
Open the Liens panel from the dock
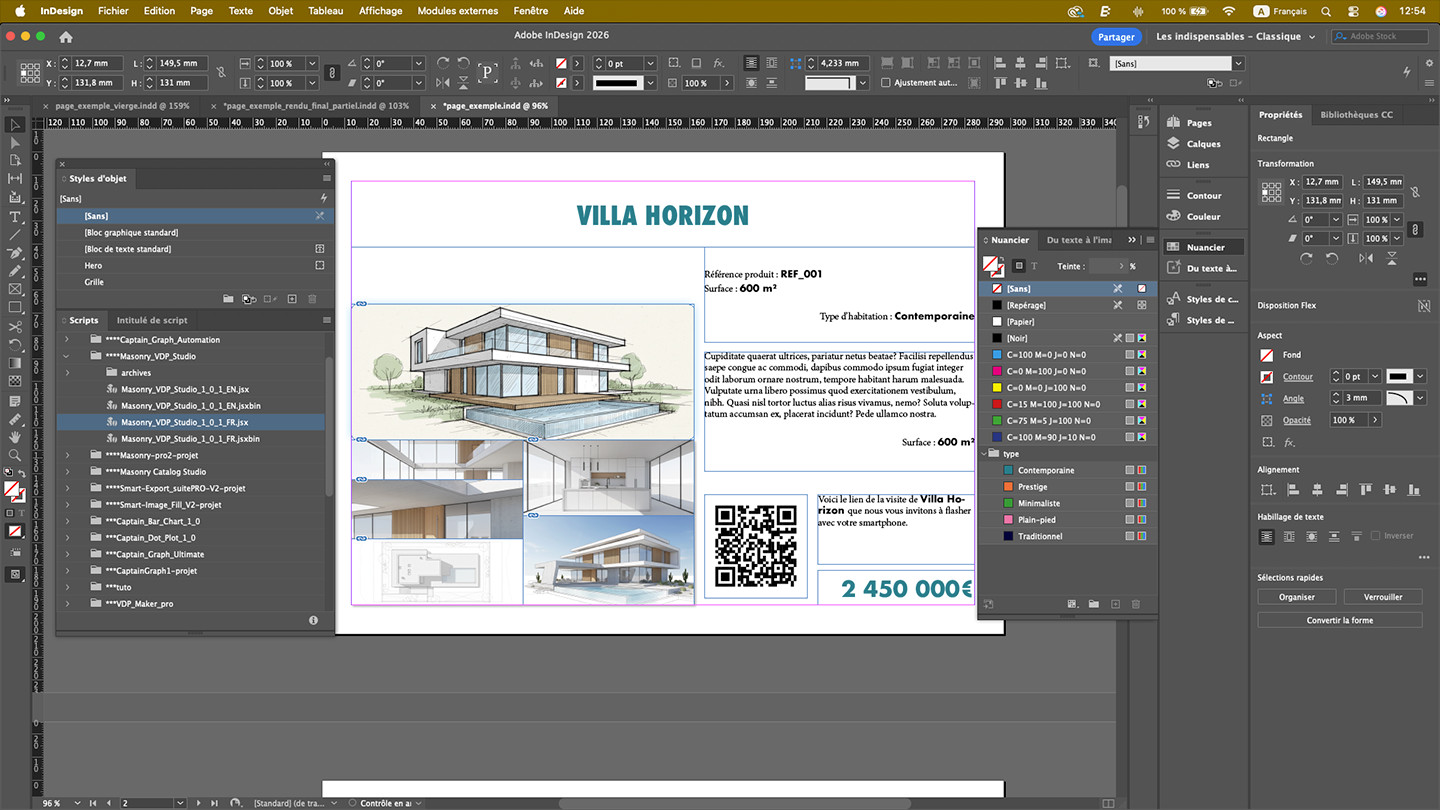coord(1197,165)
